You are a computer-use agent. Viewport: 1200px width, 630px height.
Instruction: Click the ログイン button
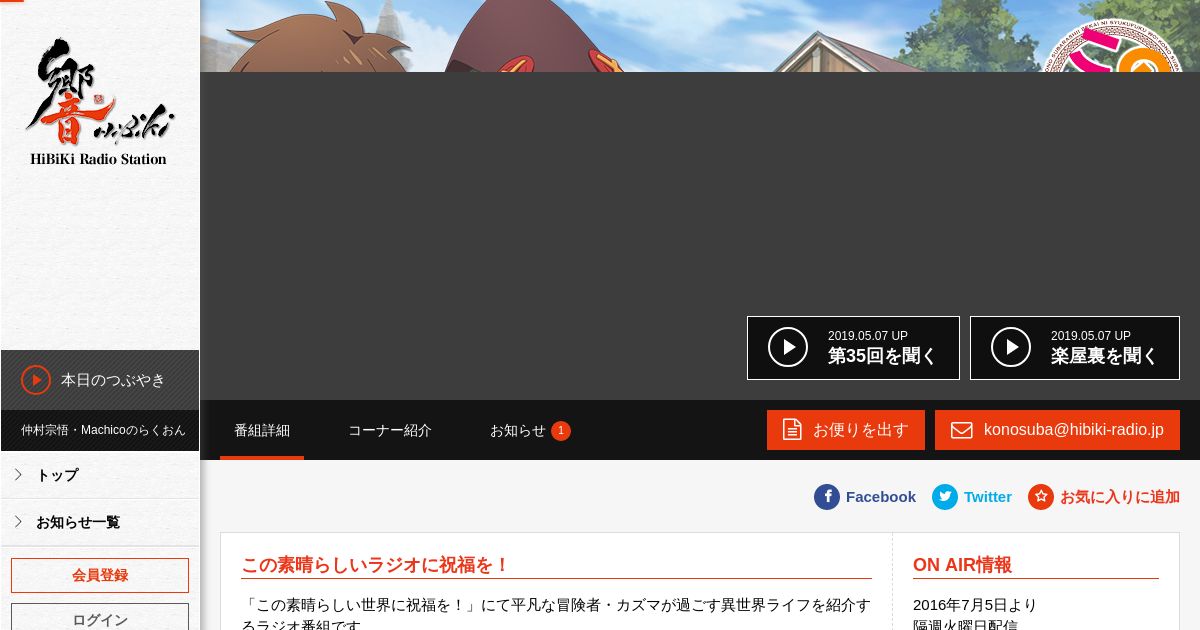point(100,618)
